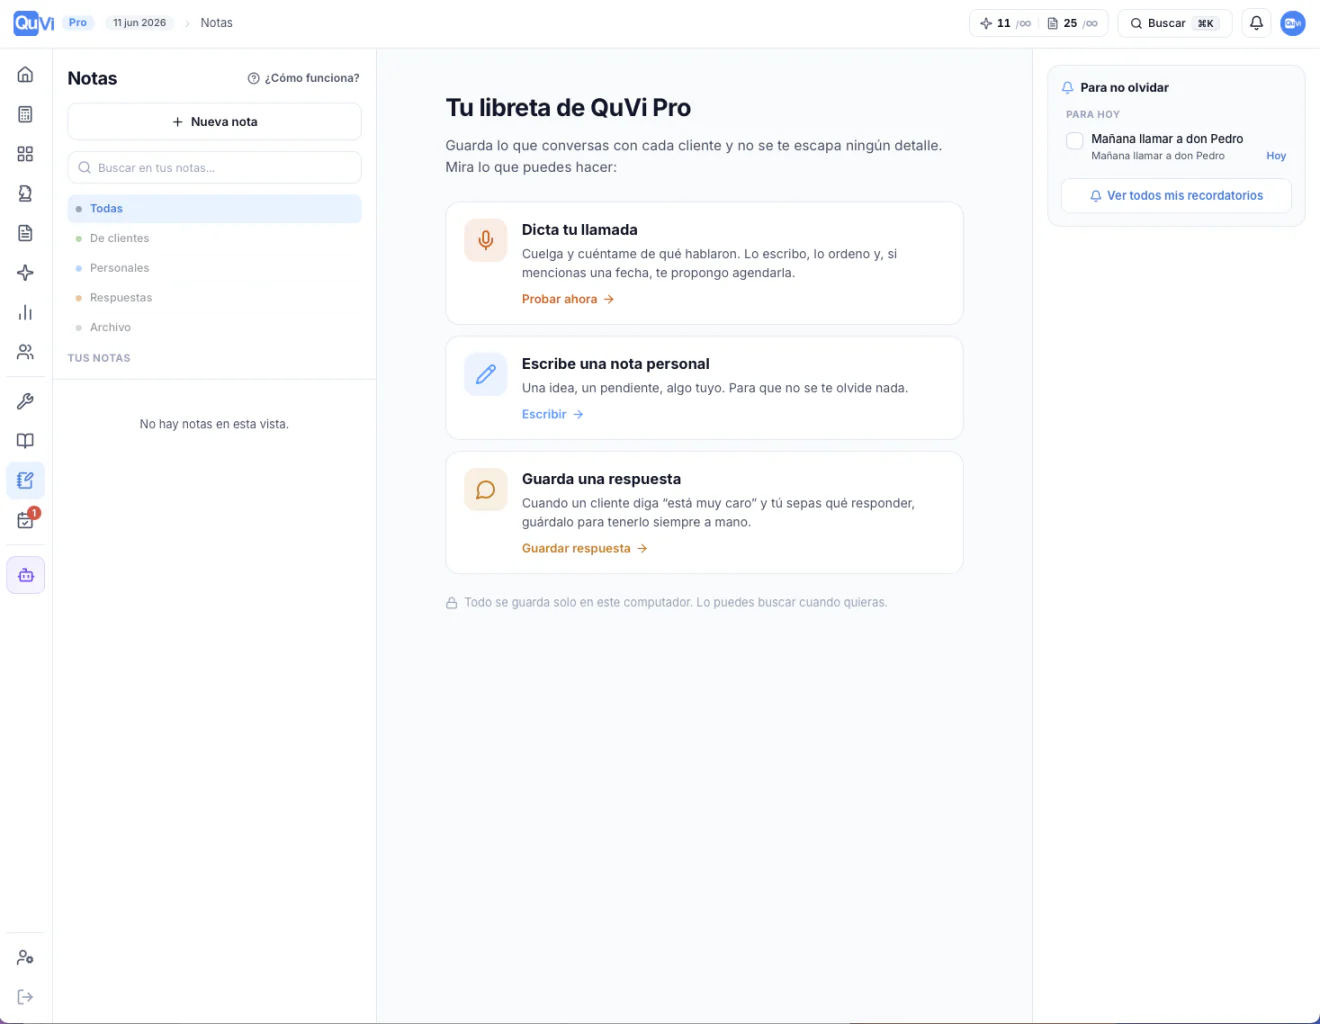Click the Dicta tu llamada heading
This screenshot has width=1320, height=1024.
click(x=580, y=230)
